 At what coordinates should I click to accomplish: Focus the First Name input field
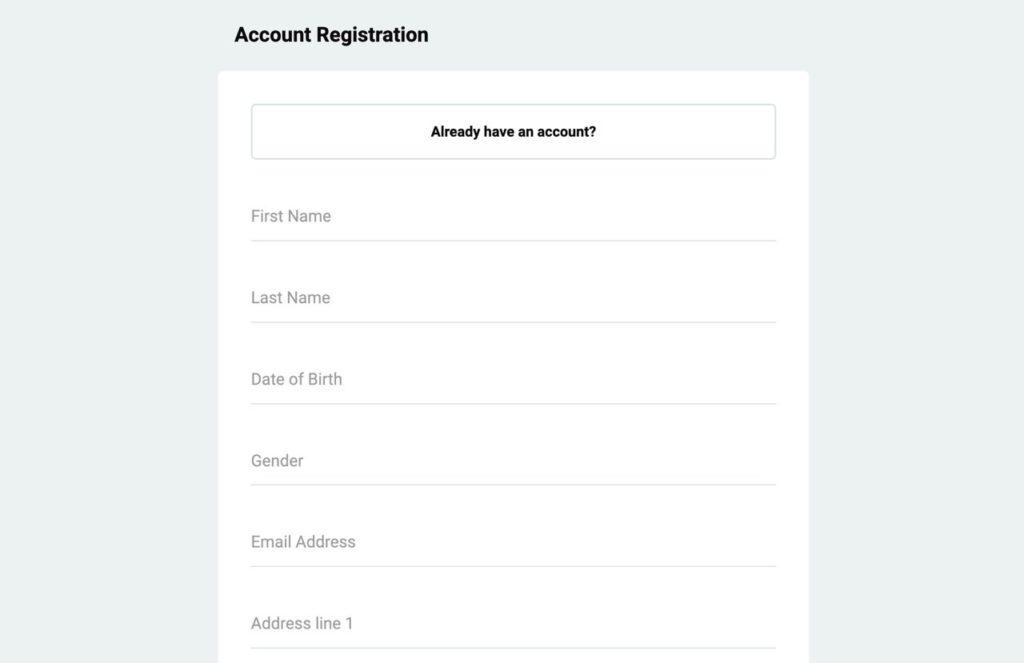pos(513,217)
